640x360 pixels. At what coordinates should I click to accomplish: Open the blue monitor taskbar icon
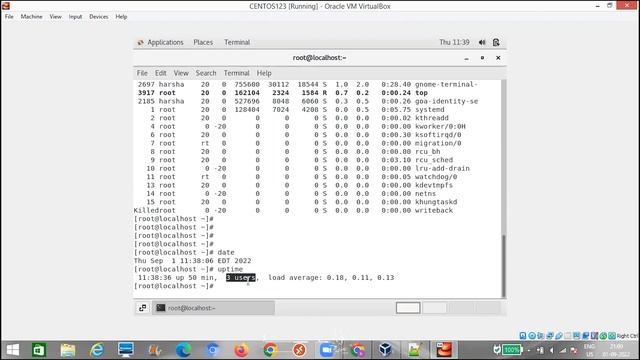[125, 350]
